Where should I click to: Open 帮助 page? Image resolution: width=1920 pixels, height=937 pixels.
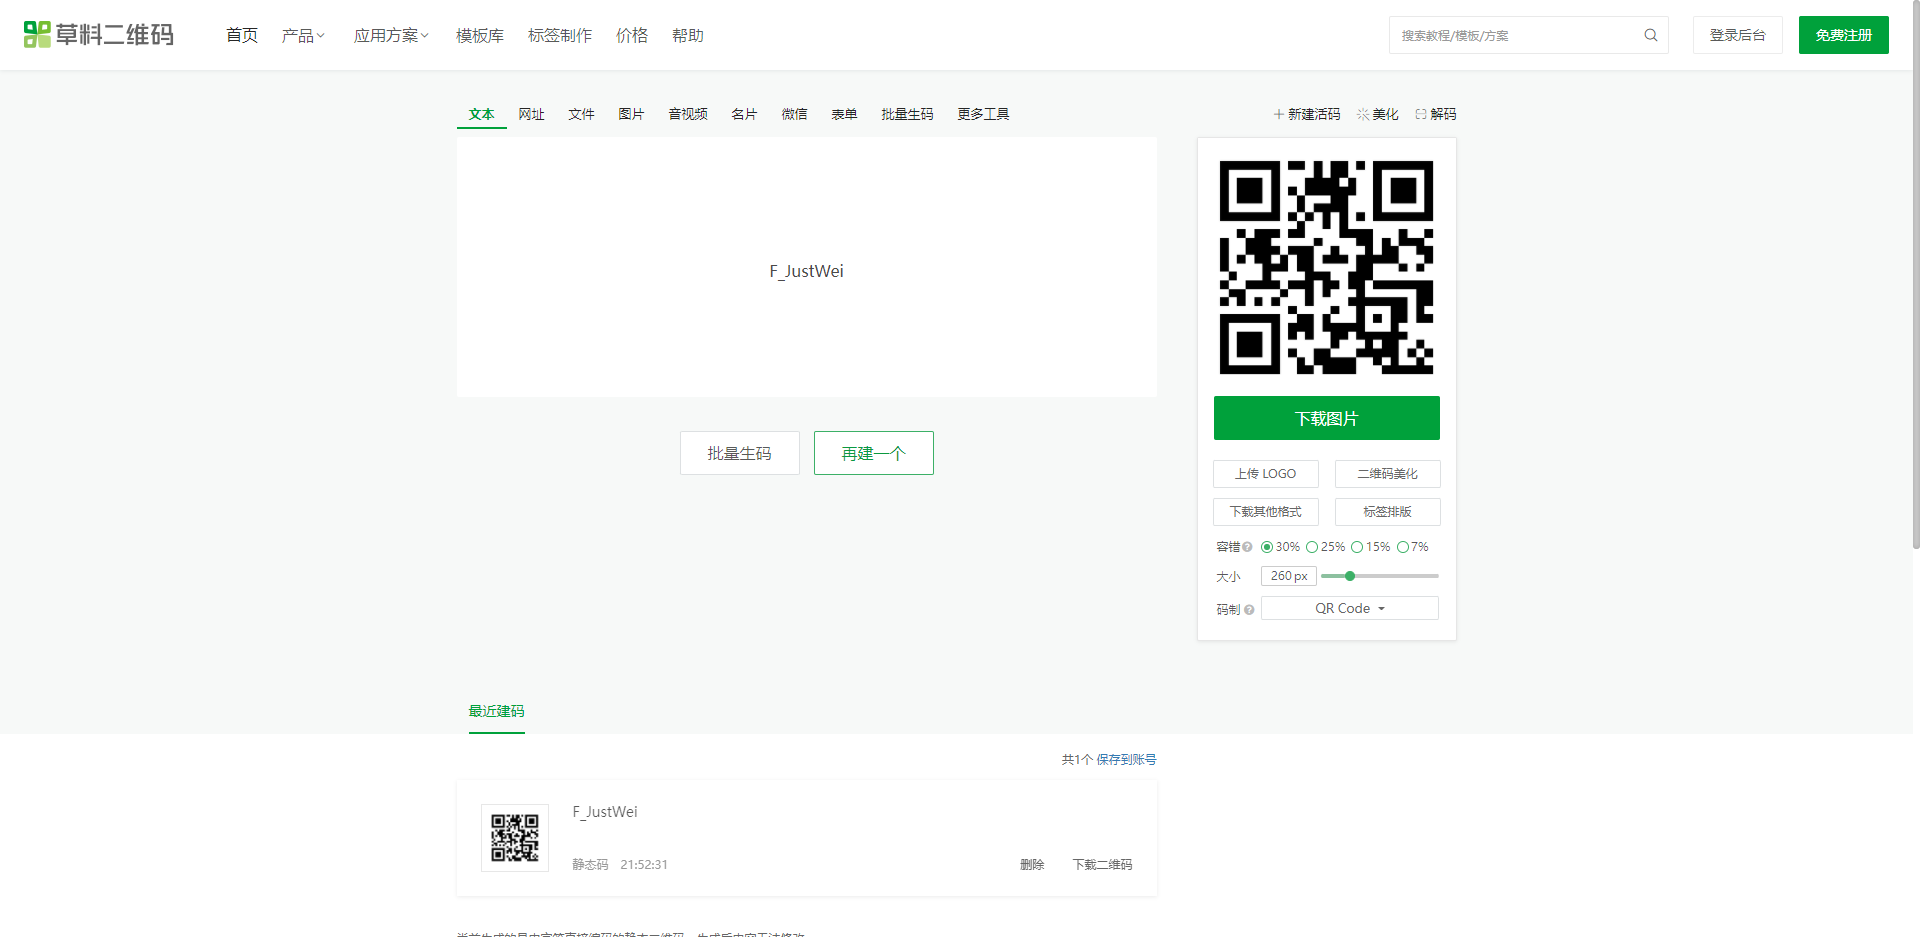pyautogui.click(x=688, y=35)
